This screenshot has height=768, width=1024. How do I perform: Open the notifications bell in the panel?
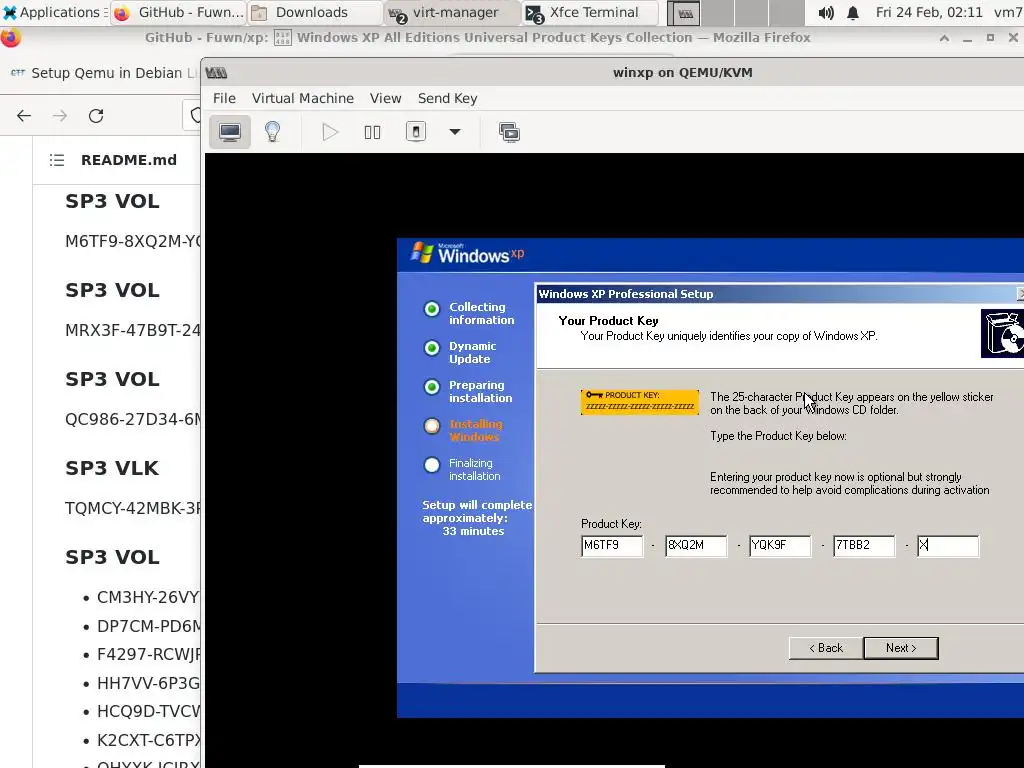click(x=853, y=12)
